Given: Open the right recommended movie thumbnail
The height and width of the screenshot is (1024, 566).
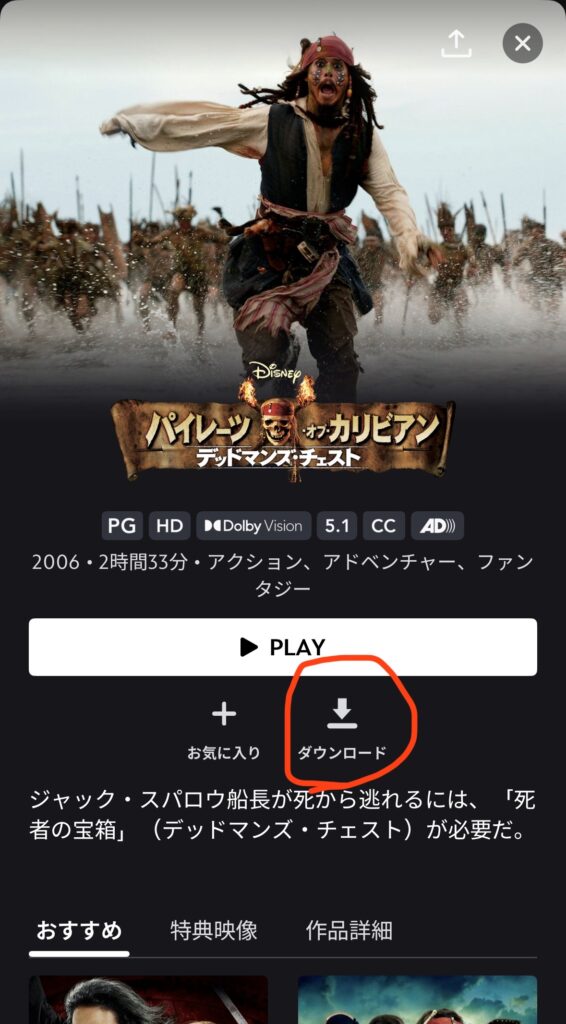Looking at the screenshot, I should 418,1000.
